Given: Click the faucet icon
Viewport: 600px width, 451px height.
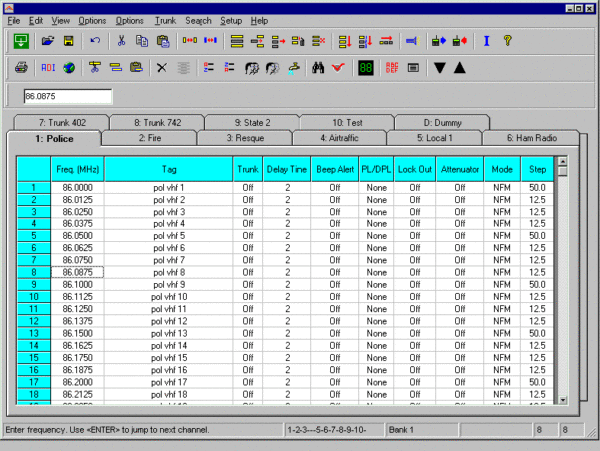Looking at the screenshot, I should coord(293,68).
